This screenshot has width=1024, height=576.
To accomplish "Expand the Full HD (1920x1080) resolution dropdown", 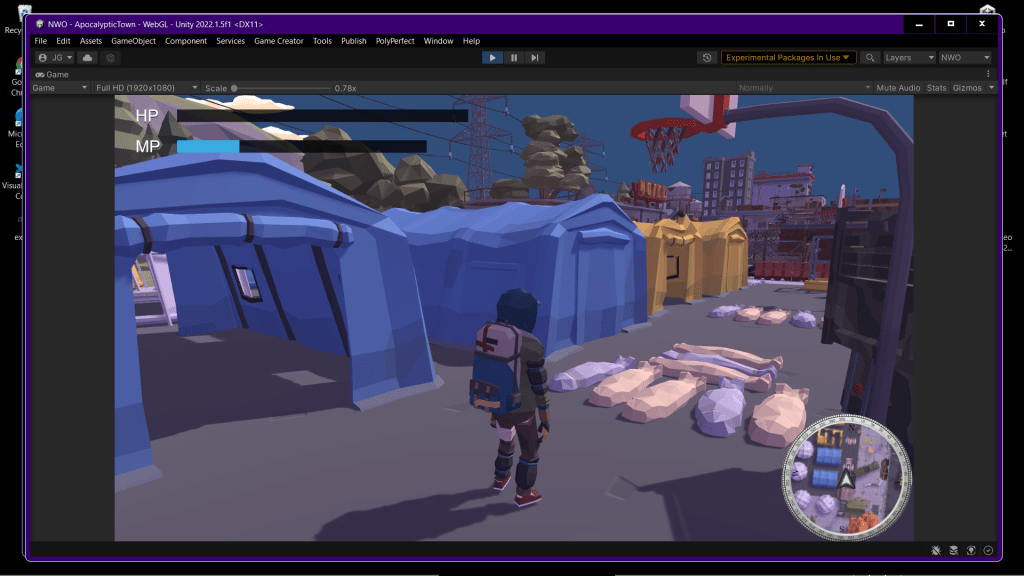I will (146, 88).
